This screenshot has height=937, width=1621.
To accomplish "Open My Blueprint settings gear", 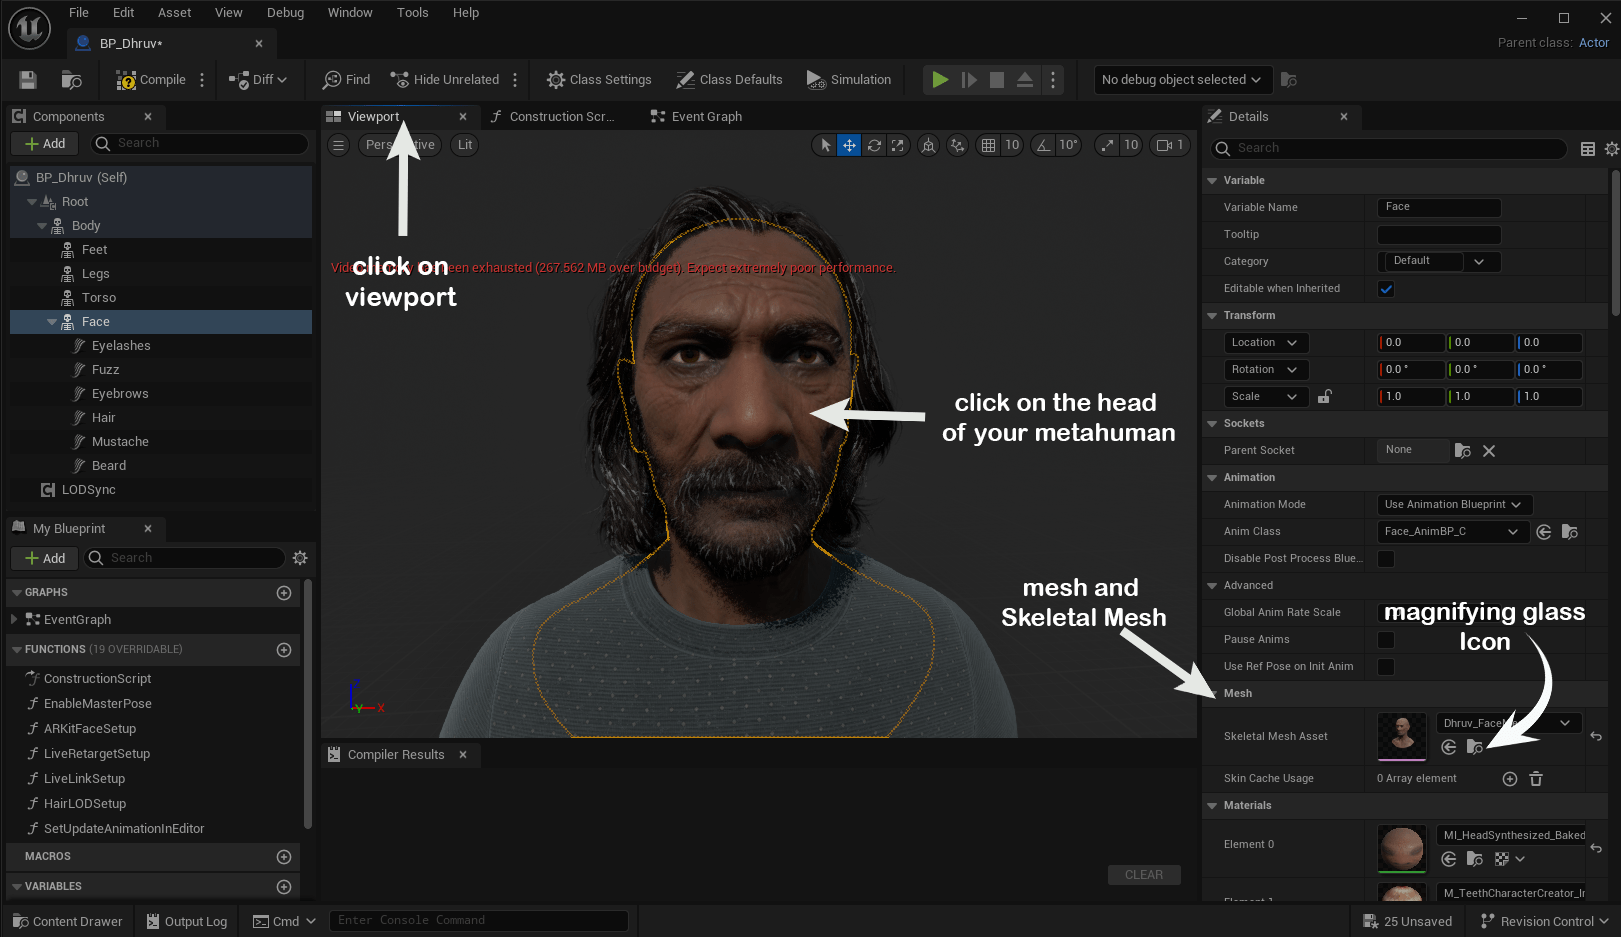I will (300, 558).
